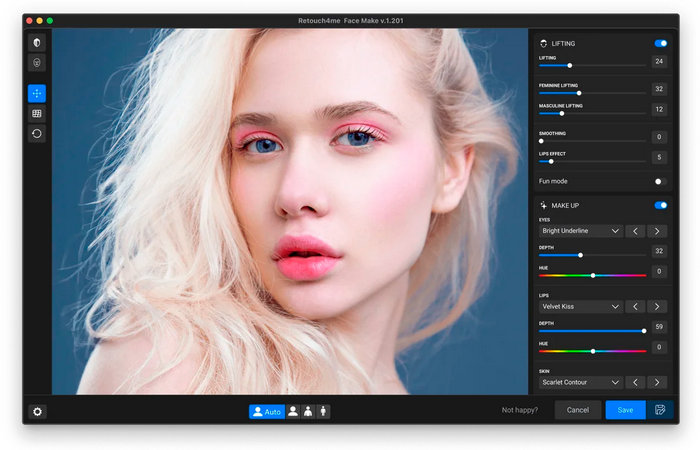Click the Lifting slider track
Viewport: 700px width, 450px height.
(592, 66)
